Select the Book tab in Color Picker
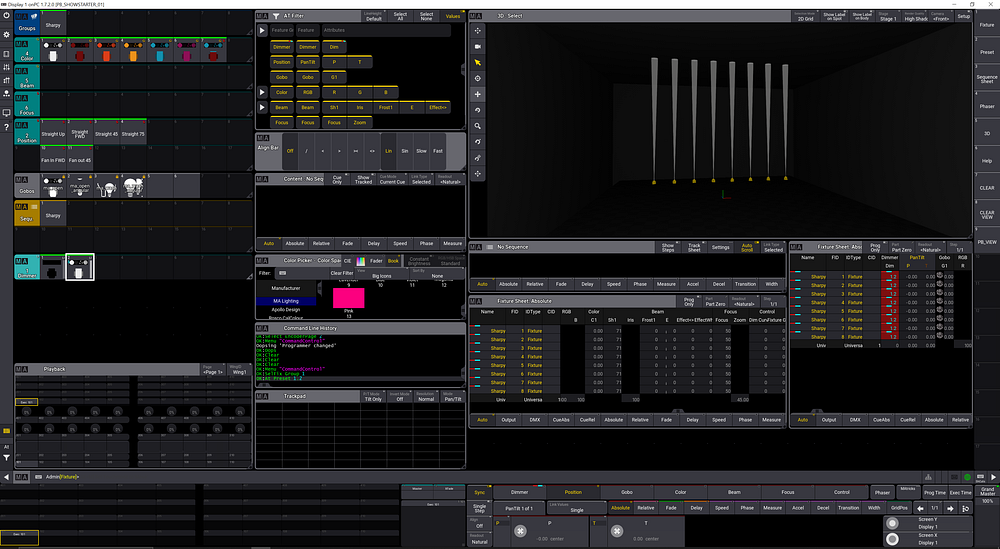 coord(392,261)
